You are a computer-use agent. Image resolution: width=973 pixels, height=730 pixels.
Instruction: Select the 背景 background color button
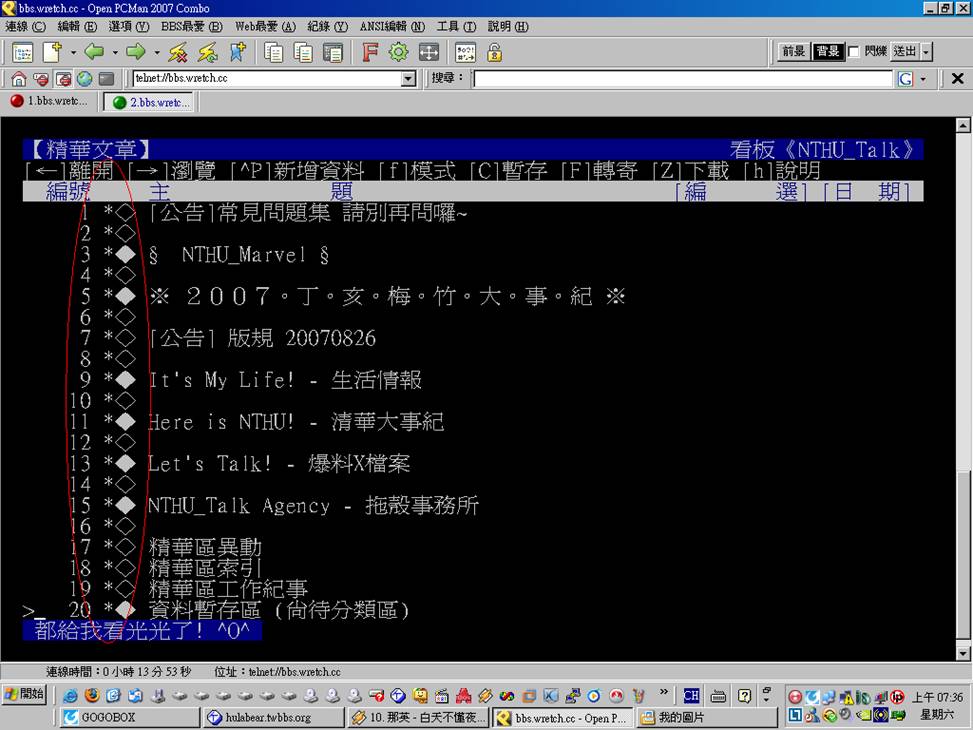827,52
